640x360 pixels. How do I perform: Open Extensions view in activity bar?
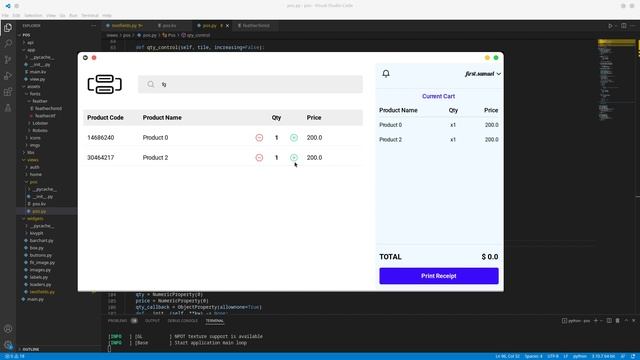tap(8, 92)
